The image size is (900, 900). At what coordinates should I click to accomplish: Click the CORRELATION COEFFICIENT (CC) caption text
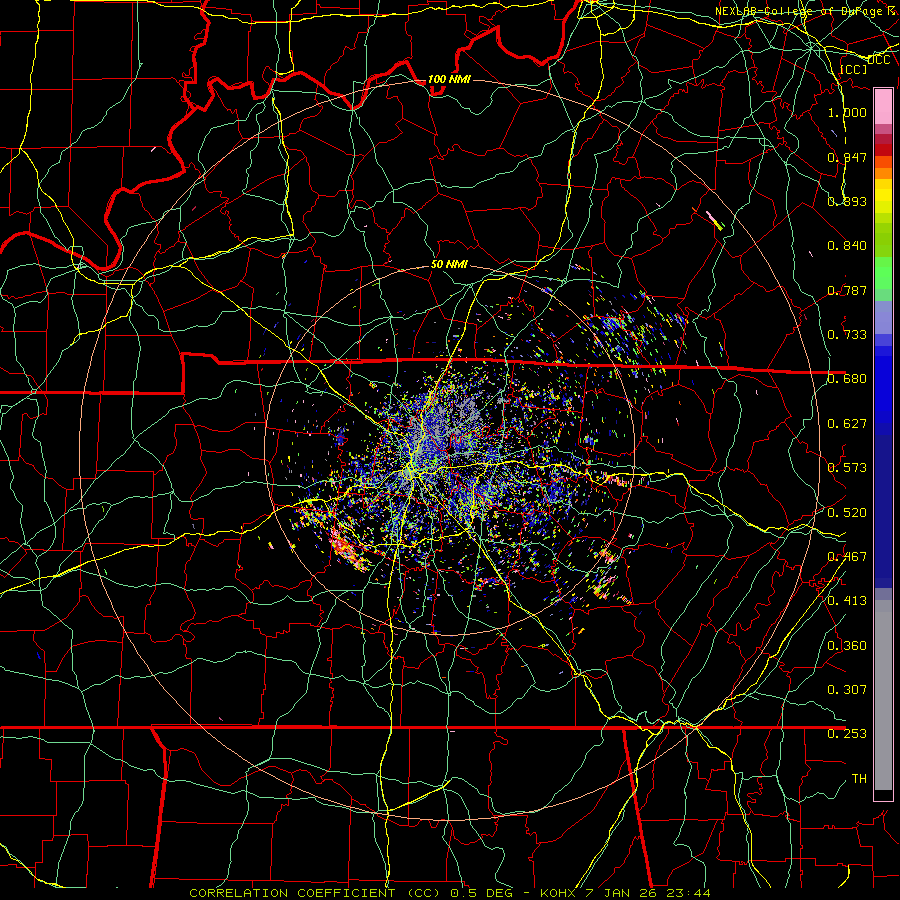click(x=315, y=893)
